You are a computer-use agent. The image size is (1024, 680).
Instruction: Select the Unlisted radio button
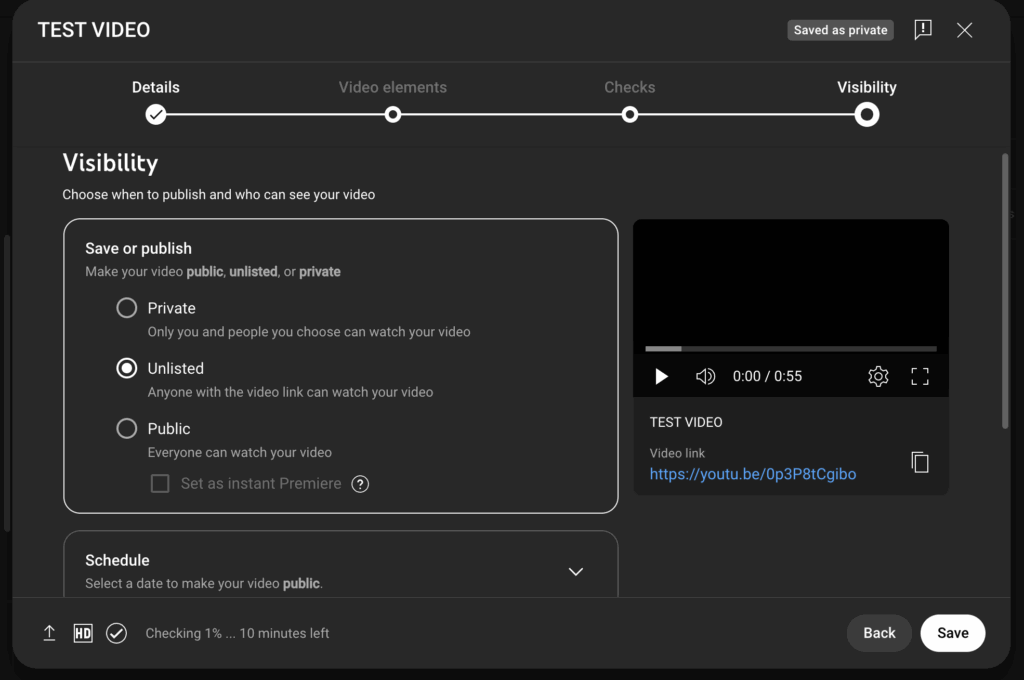pyautogui.click(x=127, y=368)
